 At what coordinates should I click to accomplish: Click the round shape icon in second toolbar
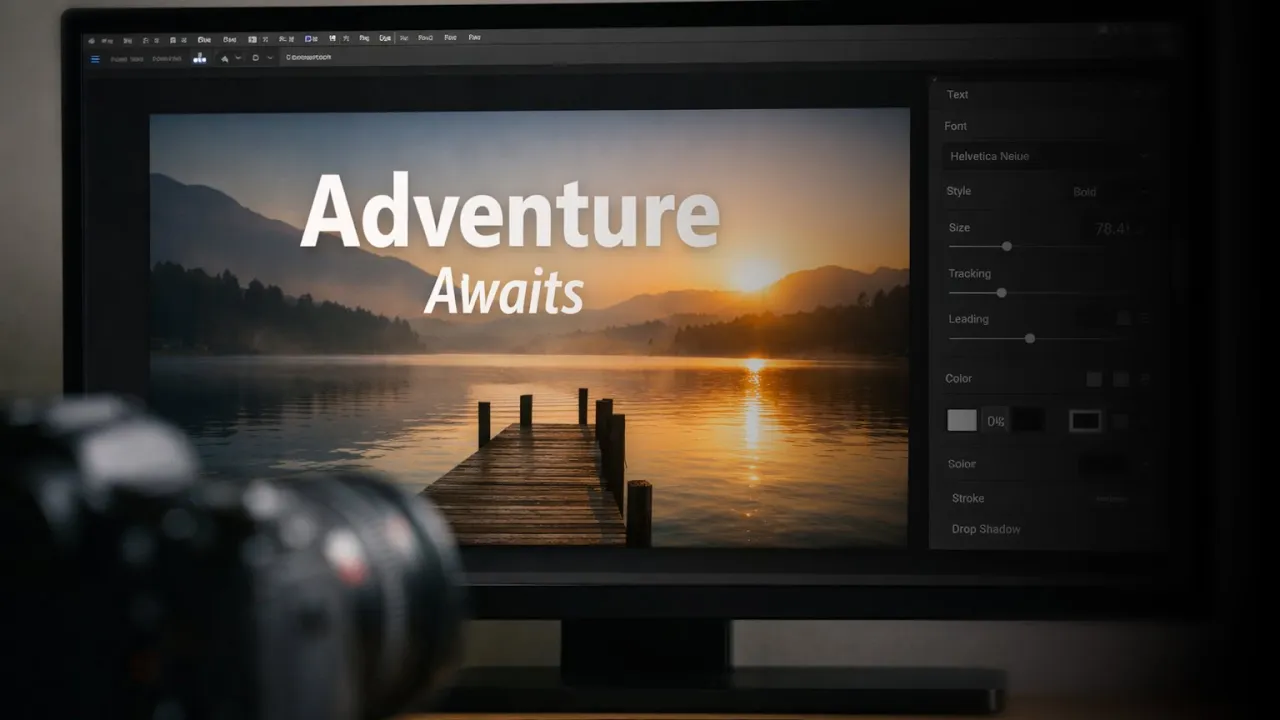click(256, 59)
